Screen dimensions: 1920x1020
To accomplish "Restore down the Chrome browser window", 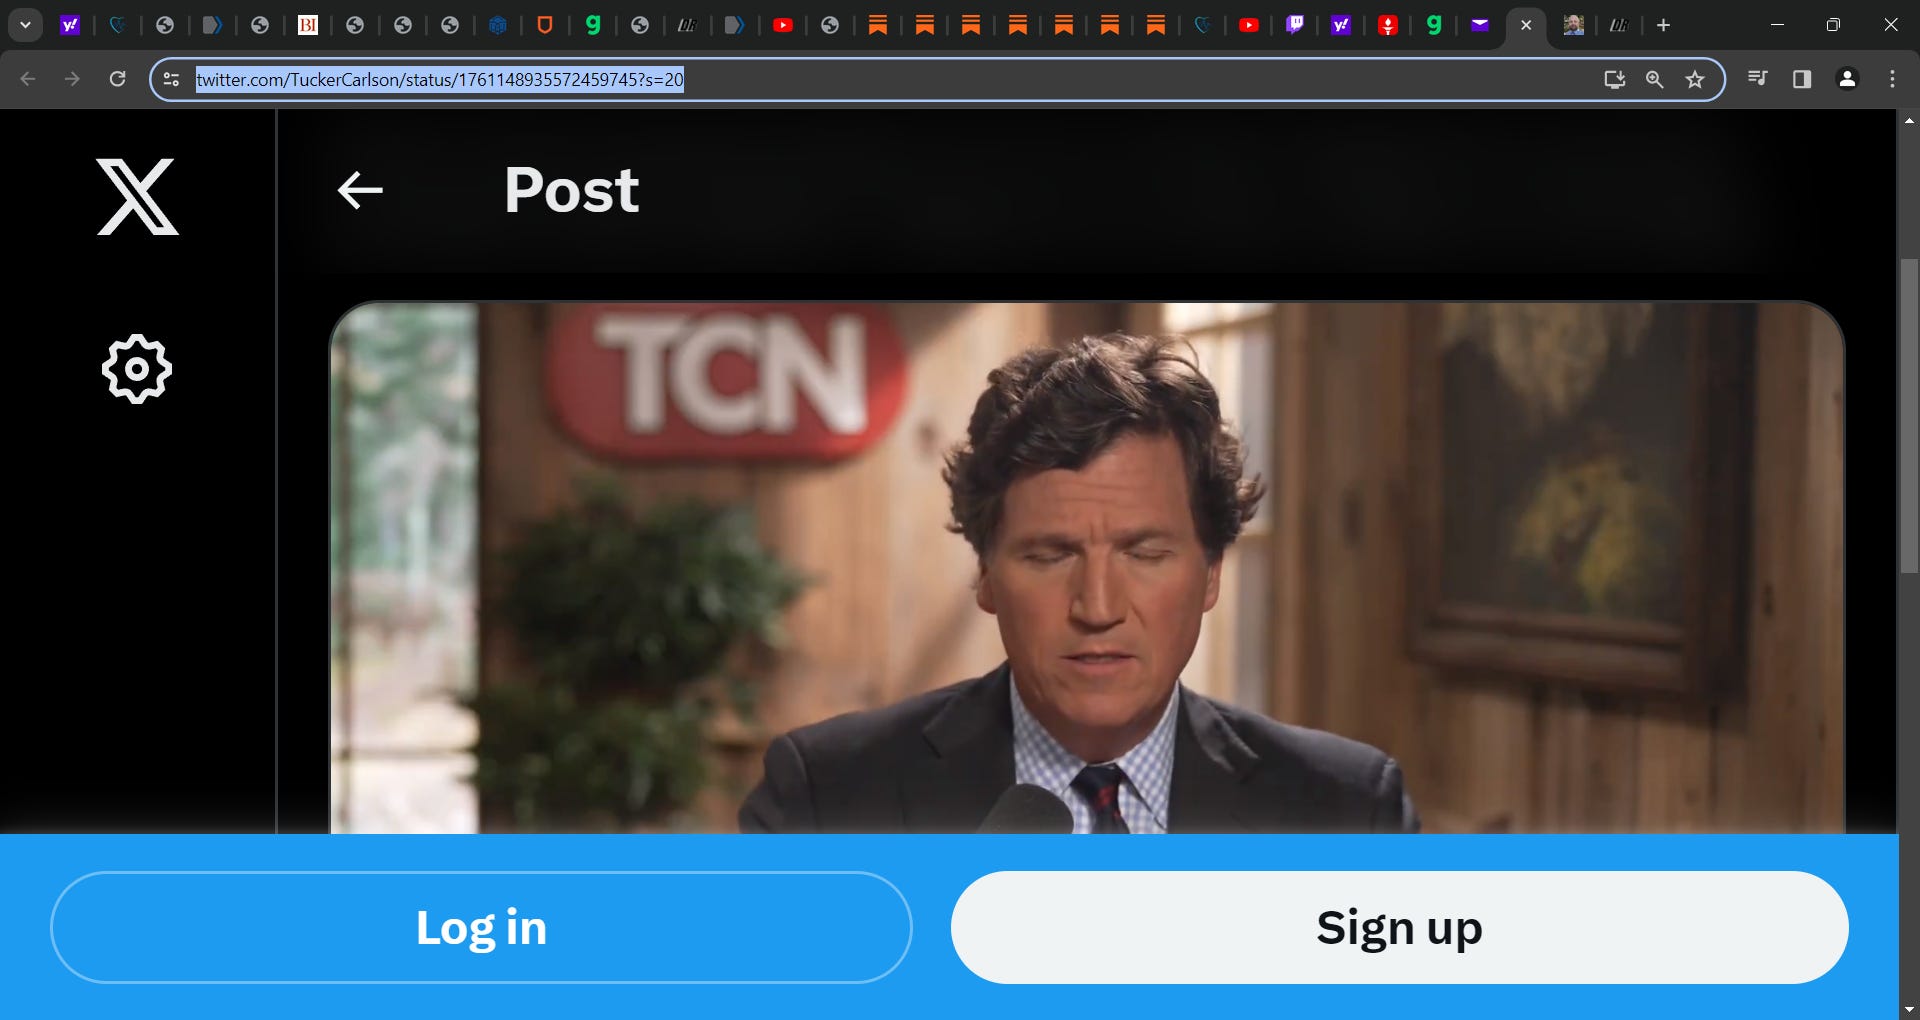I will pos(1833,25).
